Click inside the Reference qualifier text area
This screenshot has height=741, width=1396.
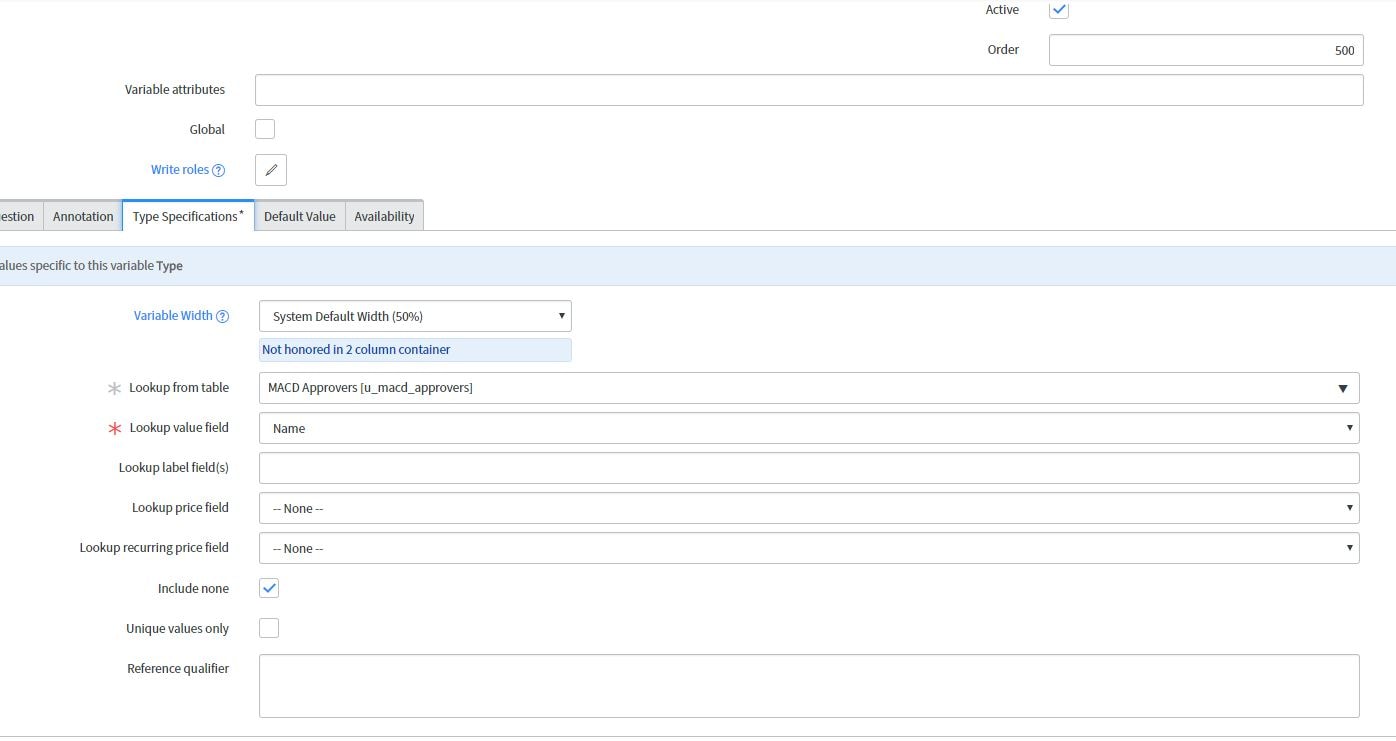point(809,686)
